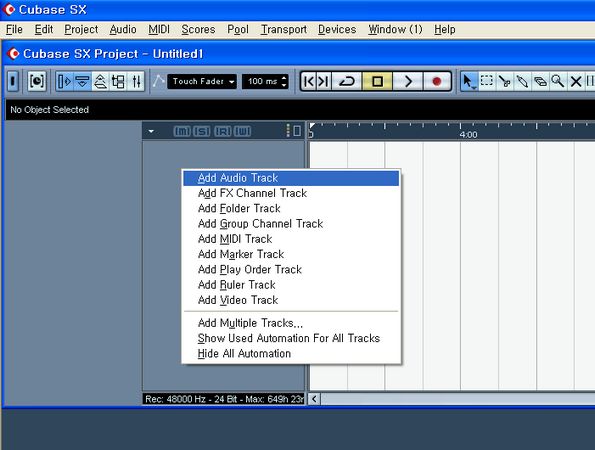Click the Record transport button
The width and height of the screenshot is (595, 450).
[x=437, y=81]
